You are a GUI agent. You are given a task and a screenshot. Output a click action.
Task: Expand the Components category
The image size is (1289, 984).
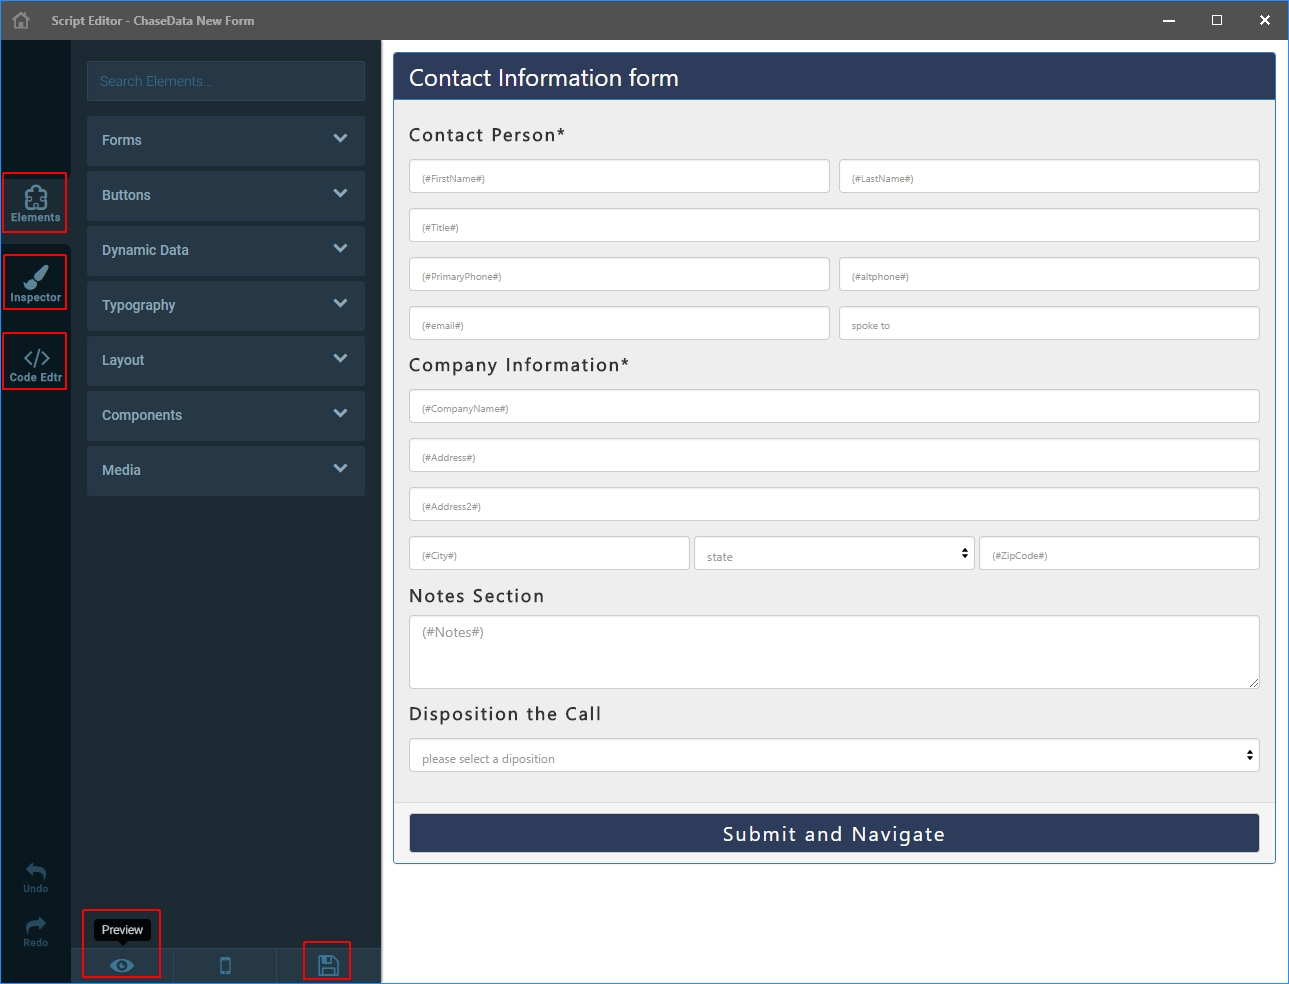pyautogui.click(x=225, y=415)
